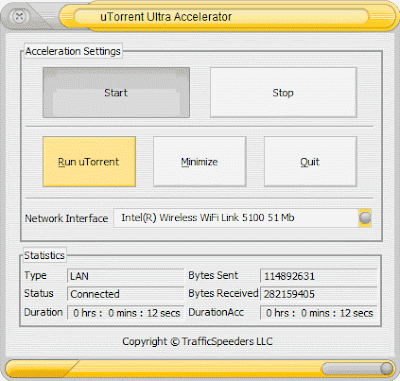Click the Type value LAN

(x=125, y=276)
